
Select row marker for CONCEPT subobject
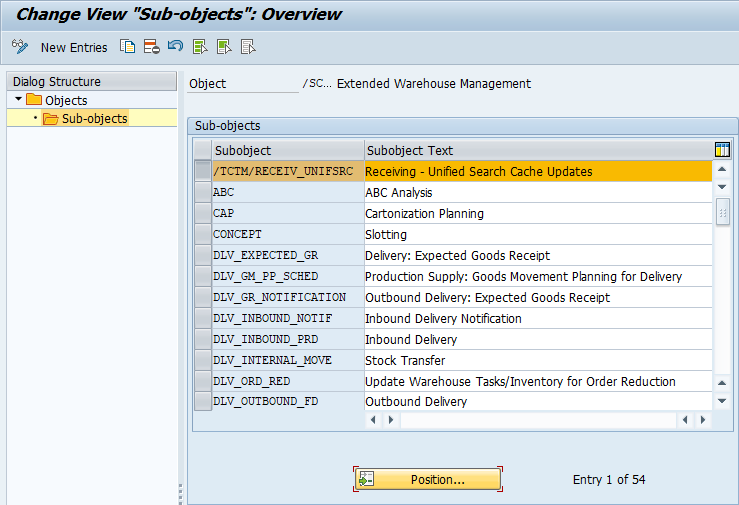202,235
